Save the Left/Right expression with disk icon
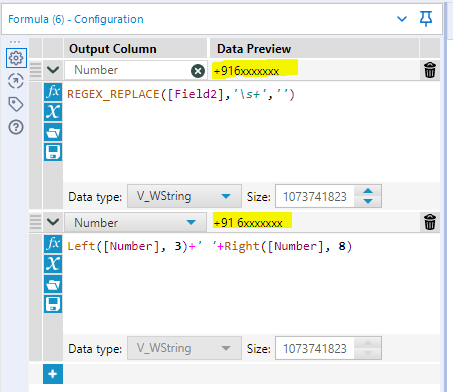453x392 pixels. click(53, 304)
